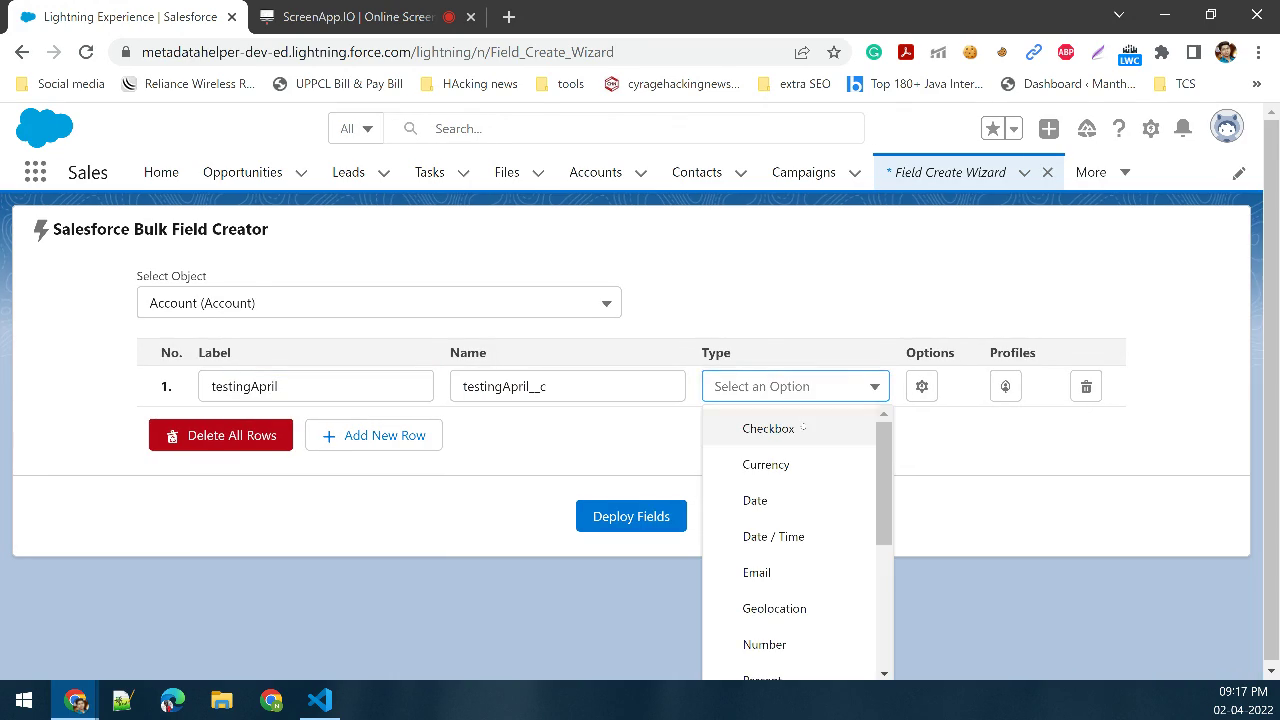Open Options gear for the testingApril row
The height and width of the screenshot is (720, 1280).
921,385
